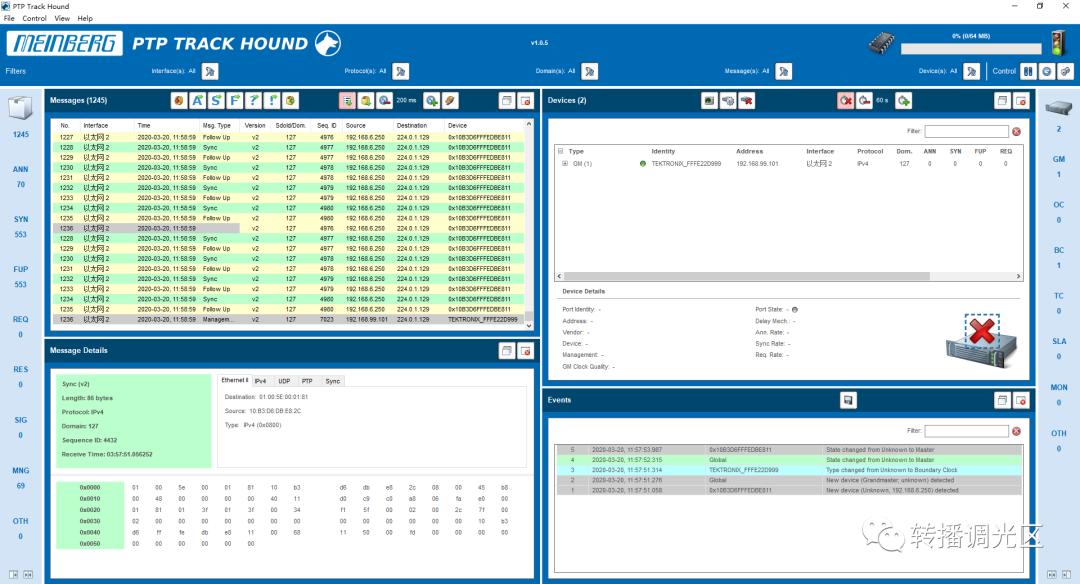Open the Domain(s) filter button

click(590, 71)
